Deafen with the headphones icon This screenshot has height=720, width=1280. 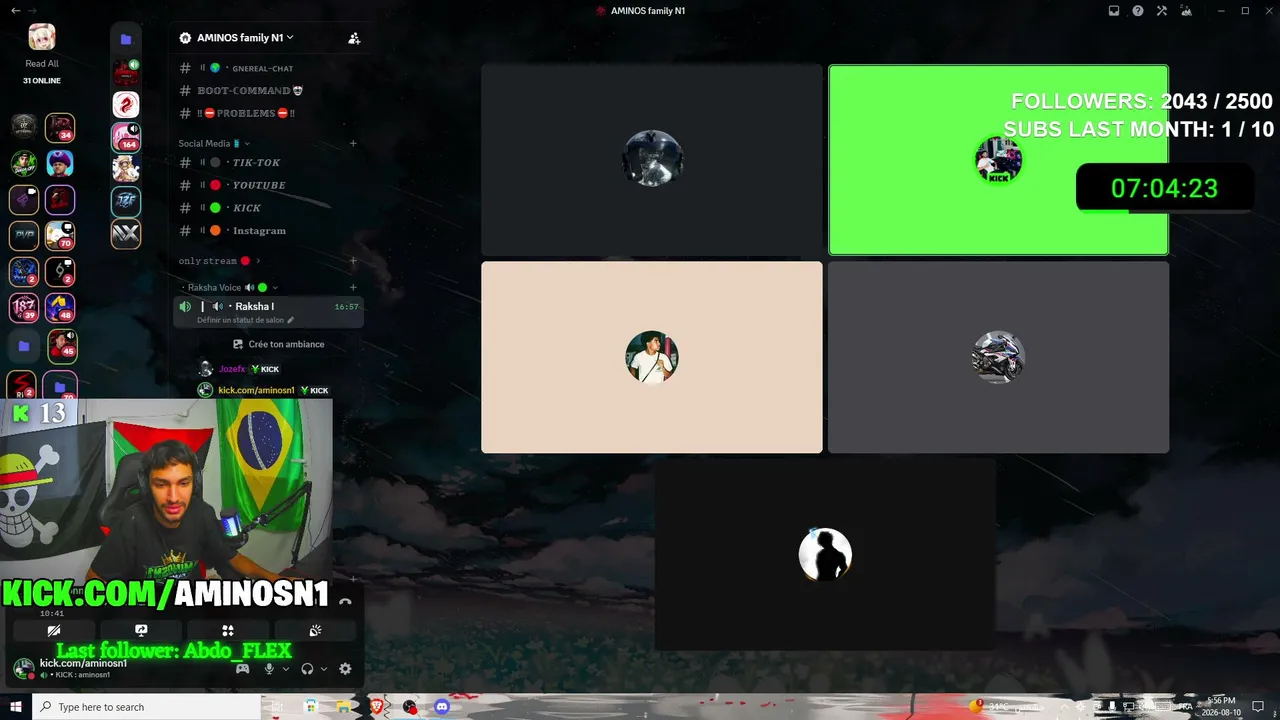(x=307, y=669)
